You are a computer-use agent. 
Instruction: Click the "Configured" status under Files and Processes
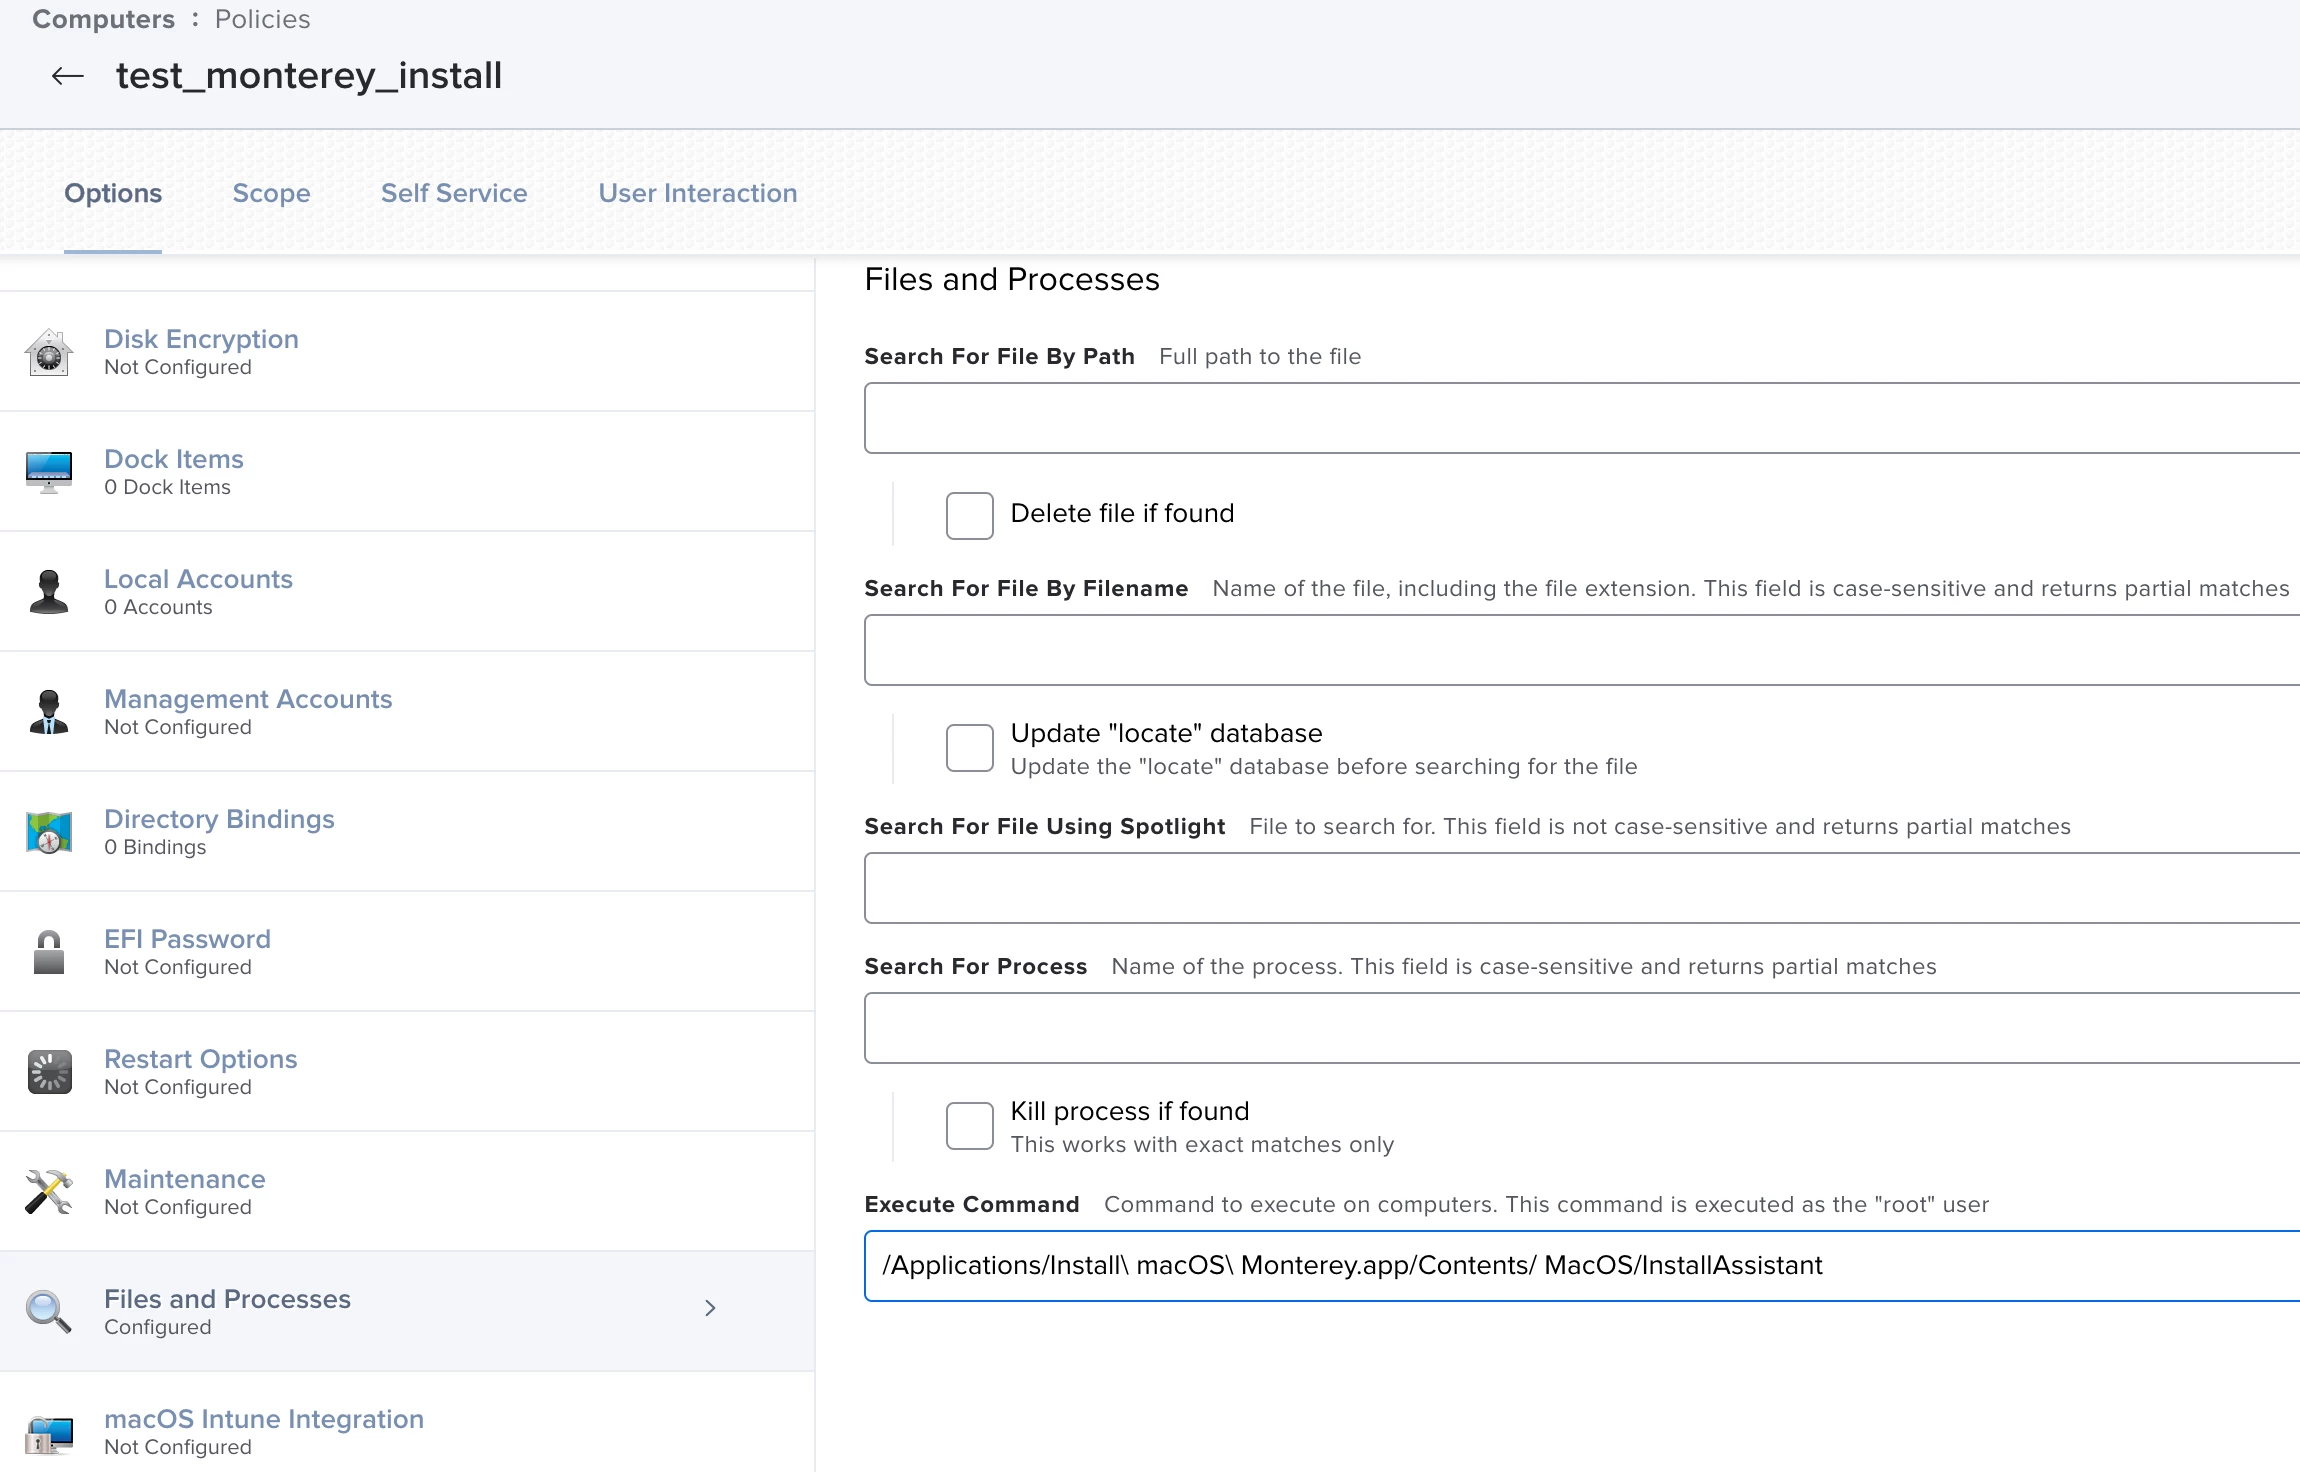click(157, 1327)
